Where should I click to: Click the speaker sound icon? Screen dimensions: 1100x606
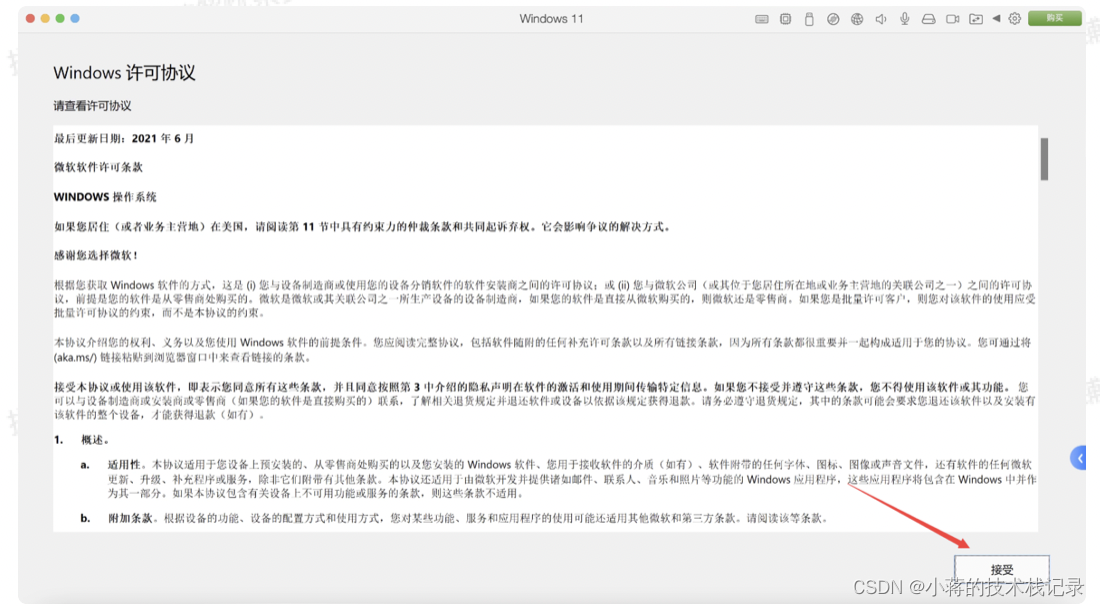click(880, 19)
